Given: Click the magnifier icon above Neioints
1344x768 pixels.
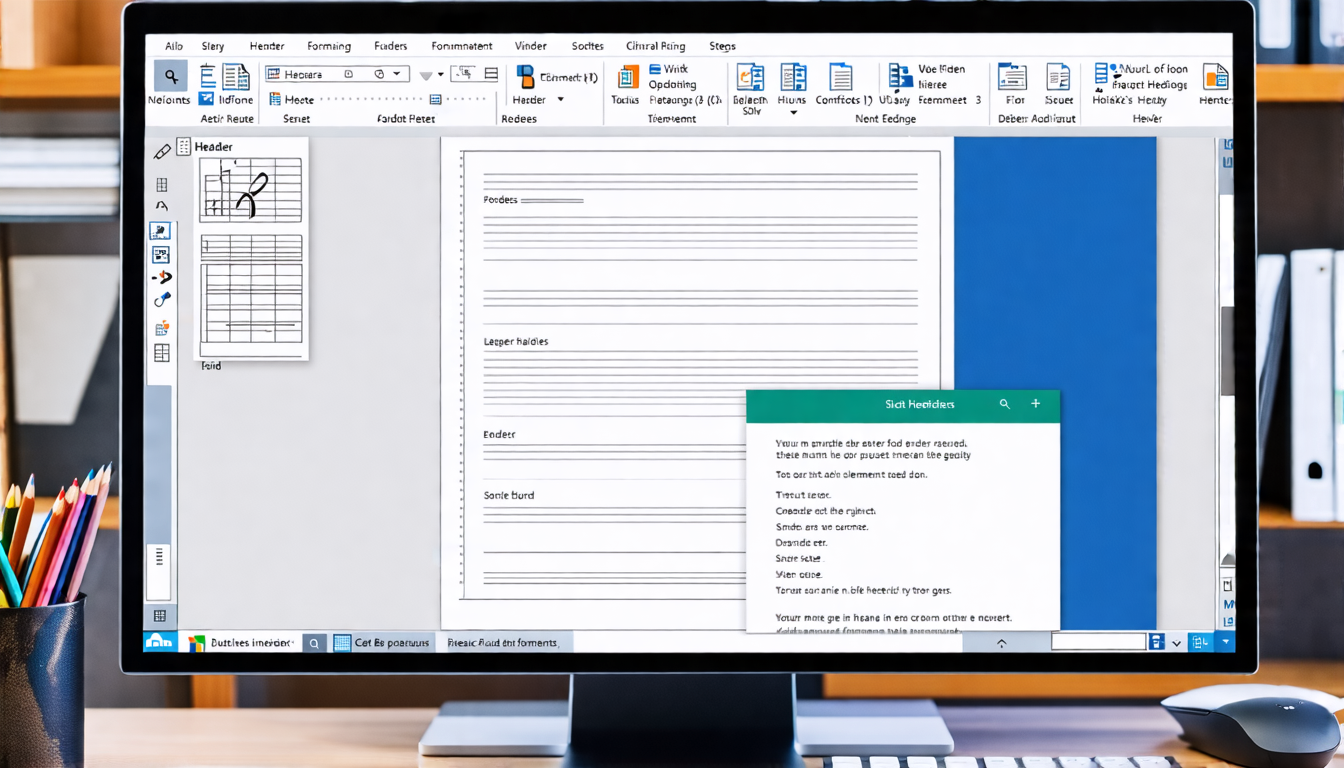Looking at the screenshot, I should (x=170, y=76).
